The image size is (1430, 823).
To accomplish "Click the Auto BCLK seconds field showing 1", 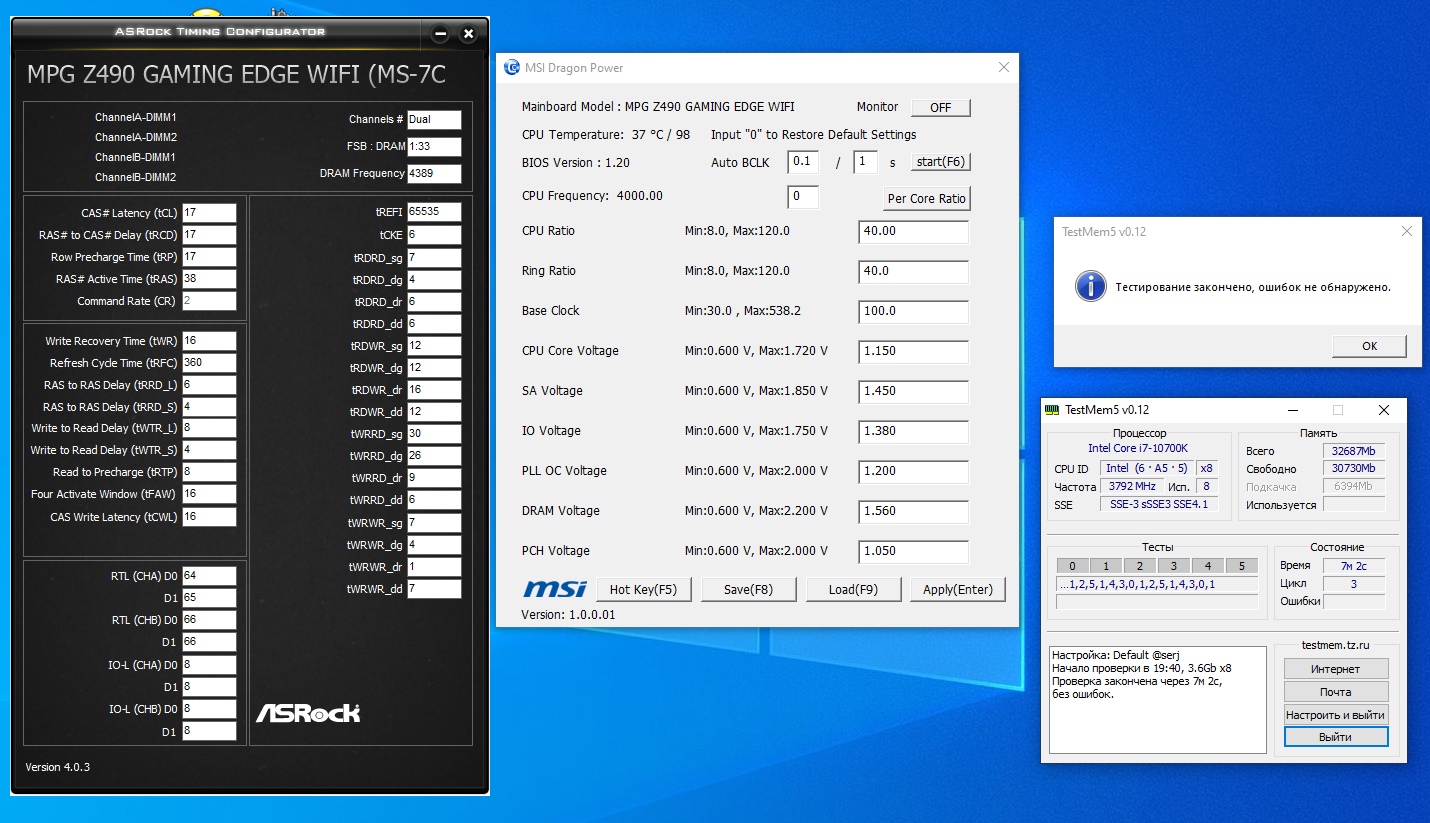I will tap(865, 162).
